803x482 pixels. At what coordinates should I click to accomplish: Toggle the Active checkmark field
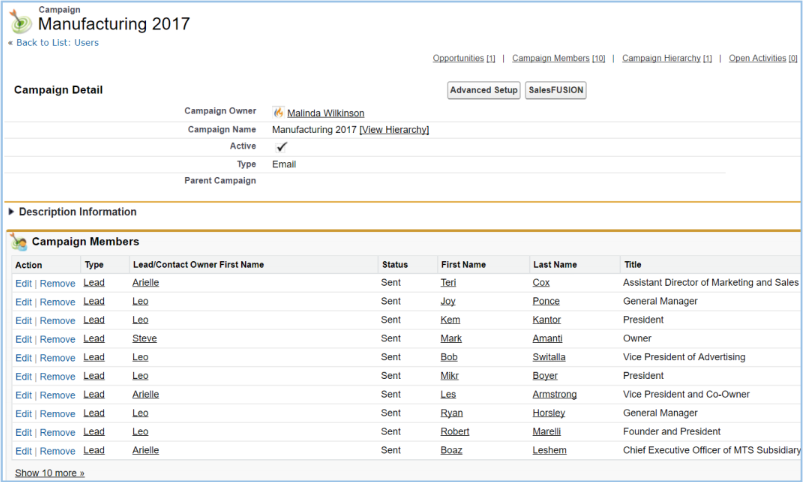coord(282,147)
